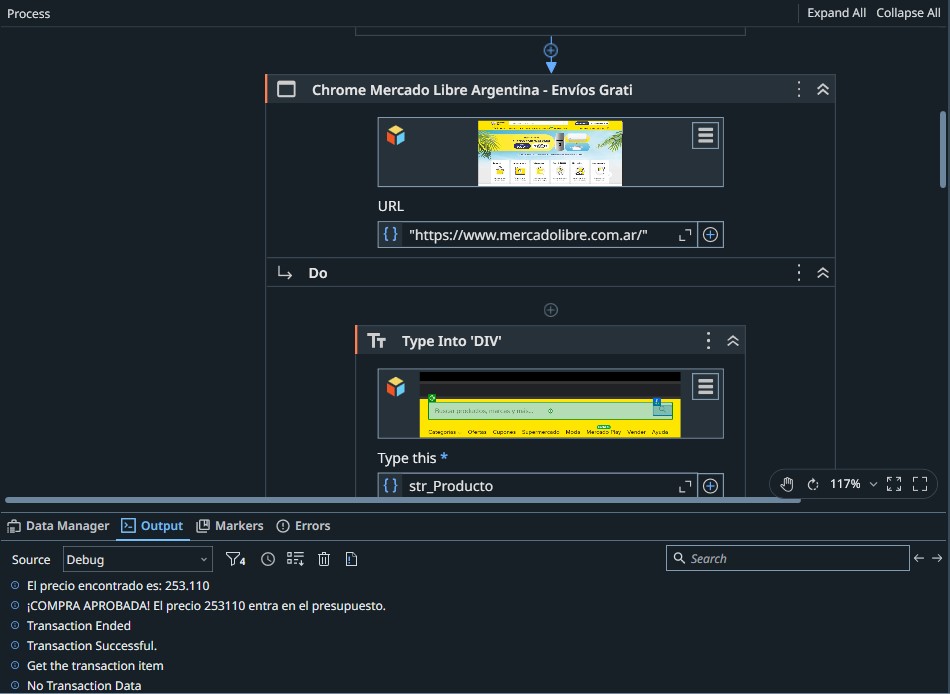Click the Process breadcrumb label

[28, 13]
